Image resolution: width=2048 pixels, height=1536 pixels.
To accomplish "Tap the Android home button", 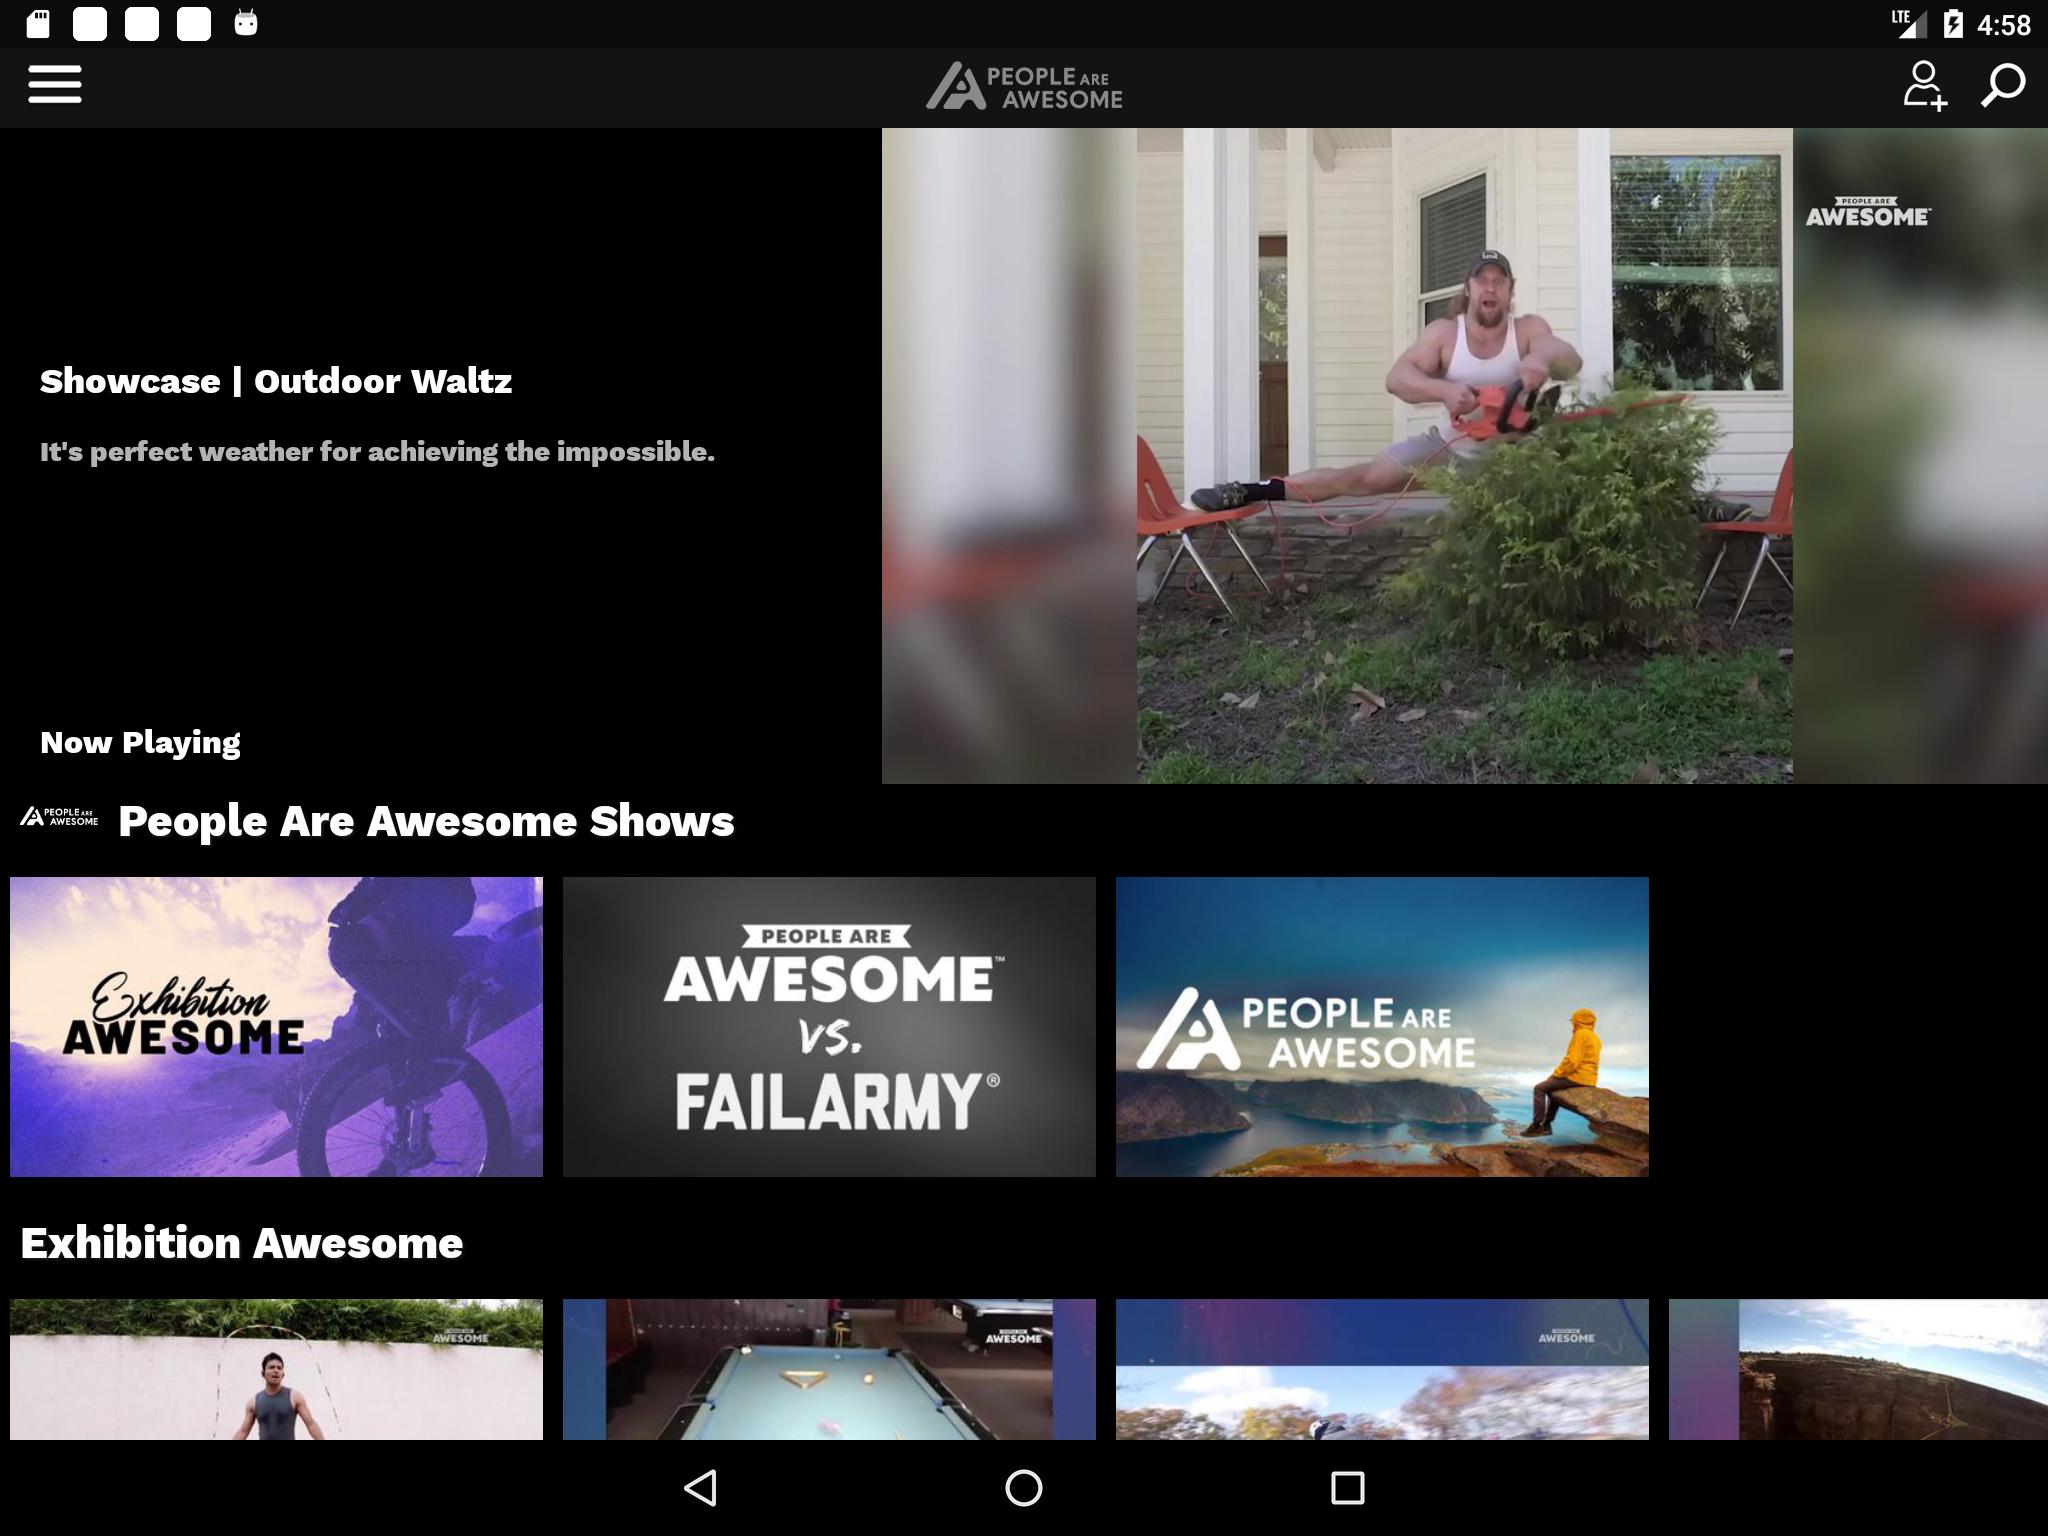I will (1023, 1488).
